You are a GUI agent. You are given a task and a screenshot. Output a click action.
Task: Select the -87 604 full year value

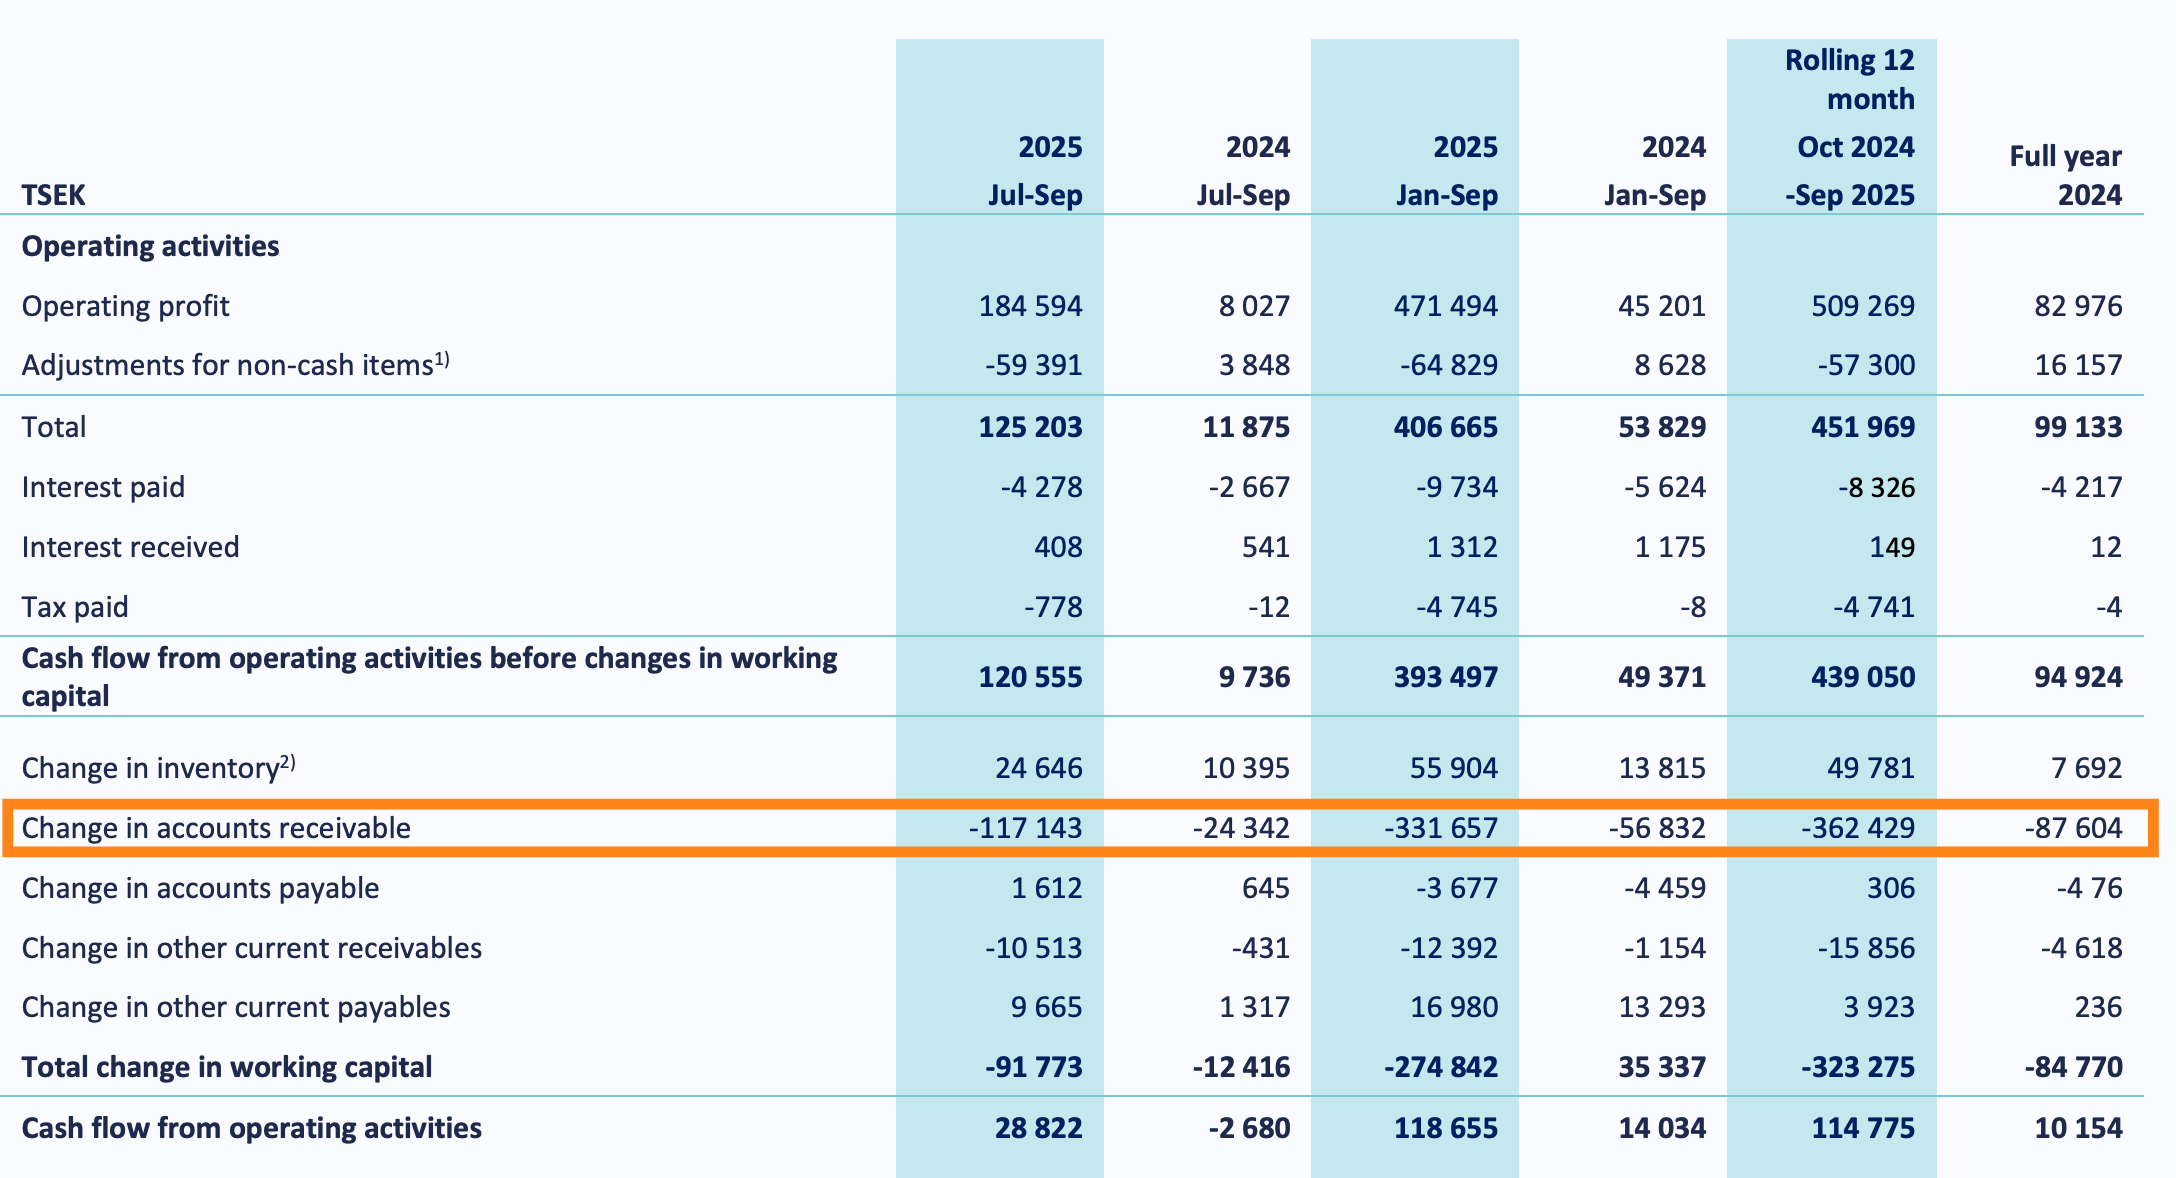click(2071, 828)
